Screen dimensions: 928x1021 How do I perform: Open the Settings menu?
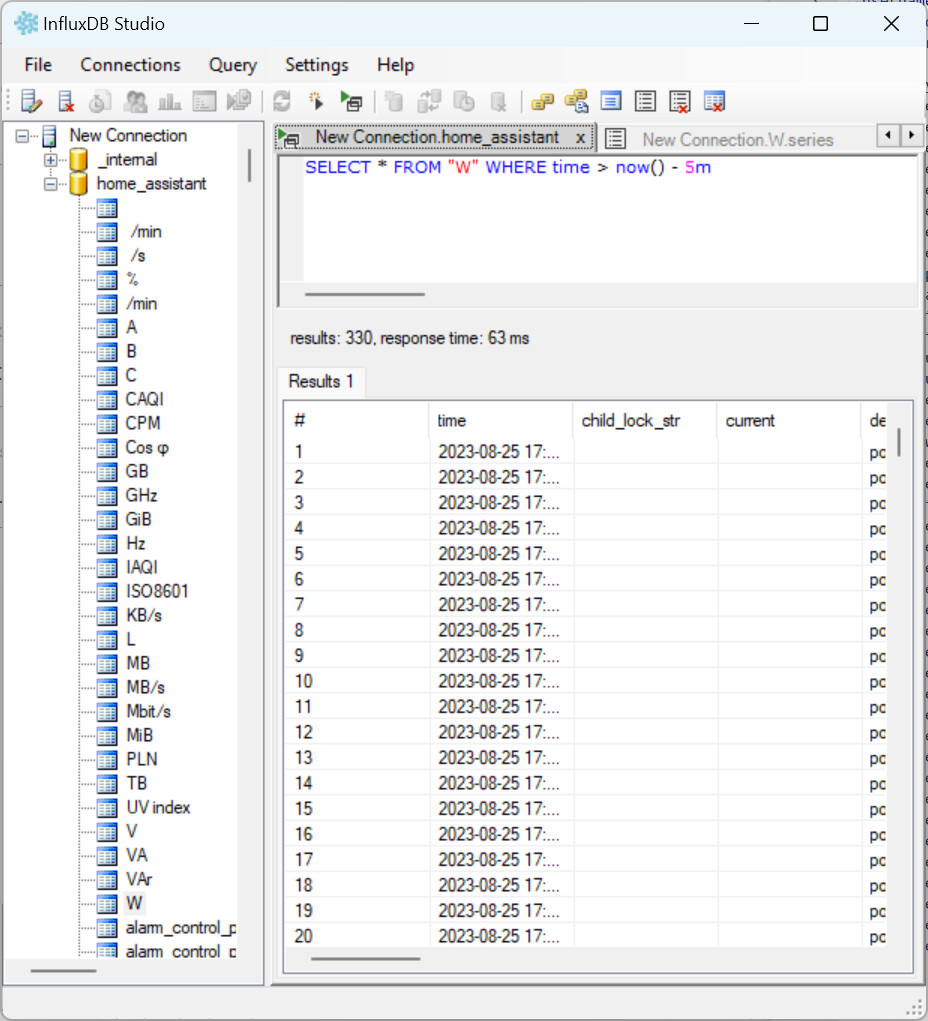316,65
